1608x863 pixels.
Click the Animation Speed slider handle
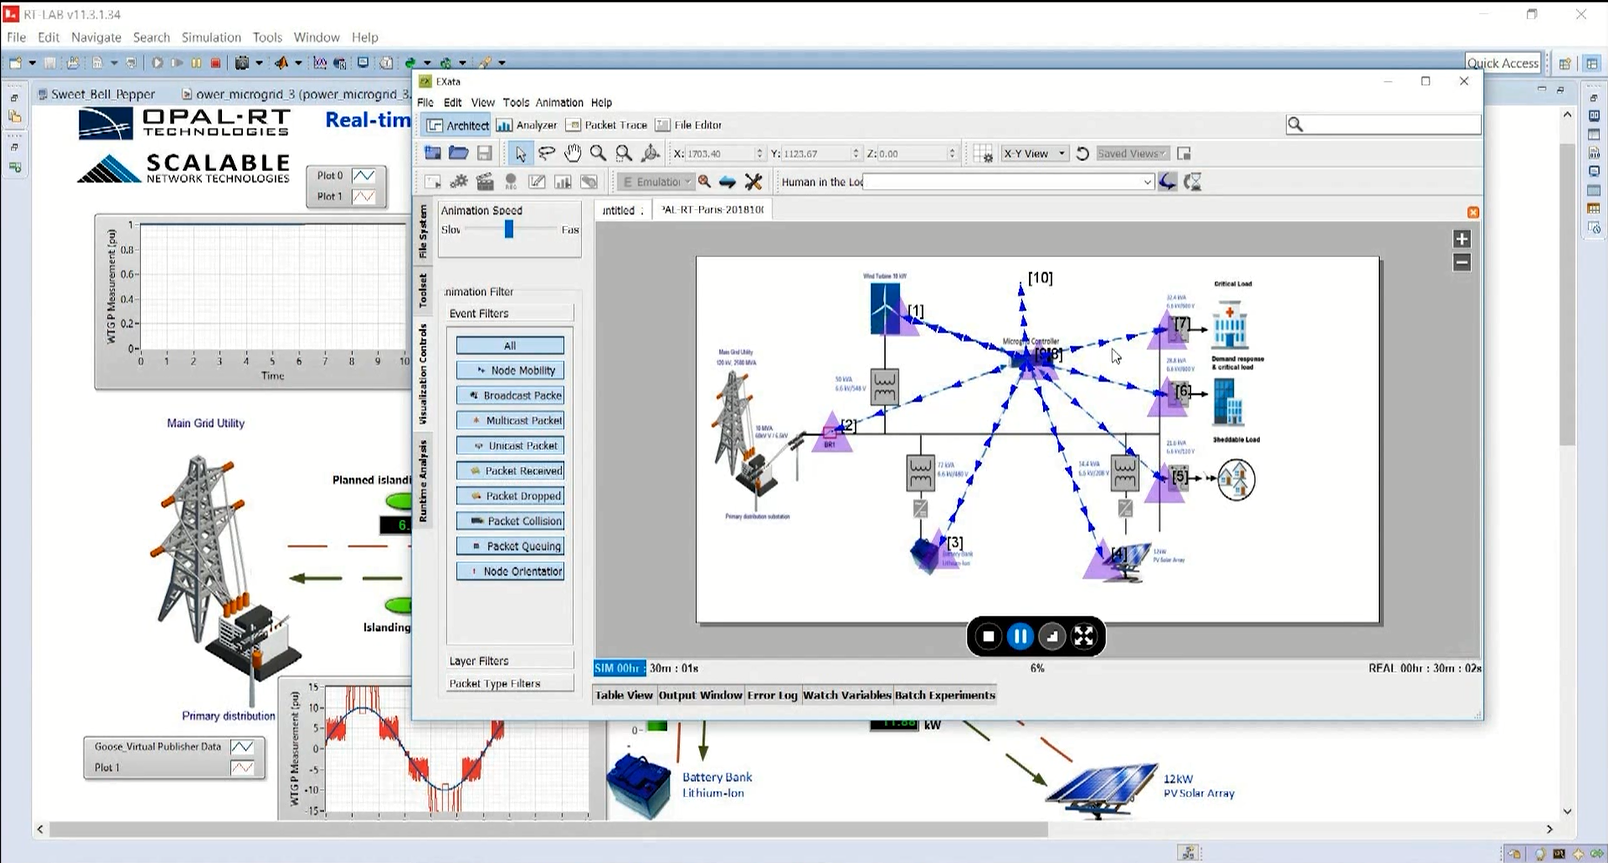509,229
